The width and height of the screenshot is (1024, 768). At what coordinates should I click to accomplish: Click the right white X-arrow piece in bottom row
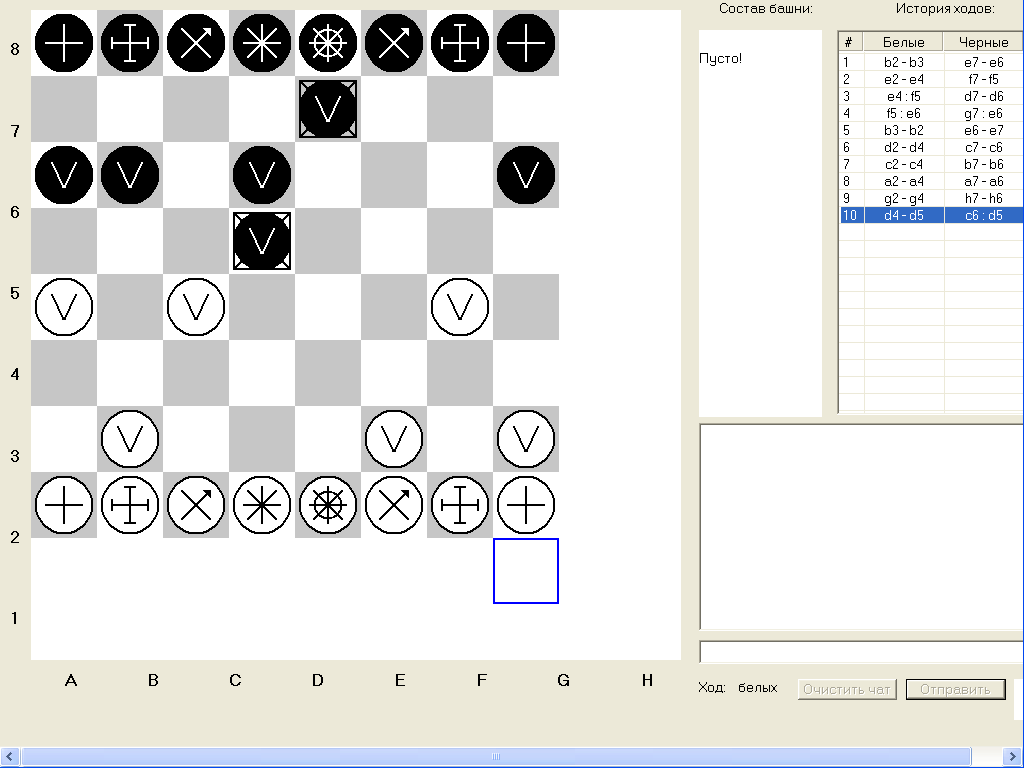(394, 505)
